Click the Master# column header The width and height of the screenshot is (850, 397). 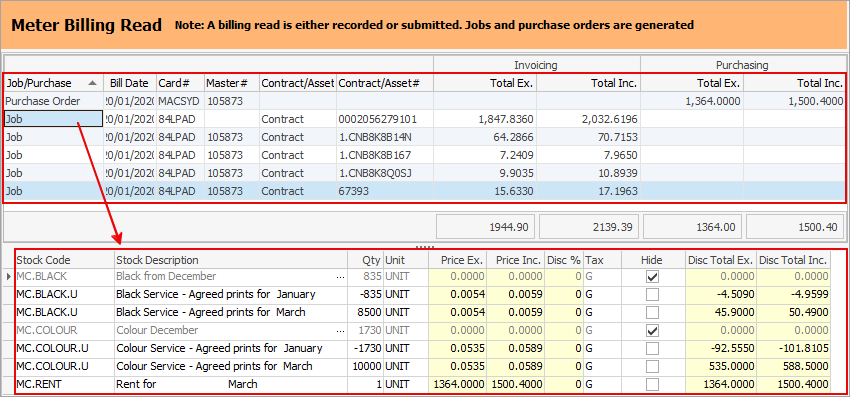coord(231,83)
